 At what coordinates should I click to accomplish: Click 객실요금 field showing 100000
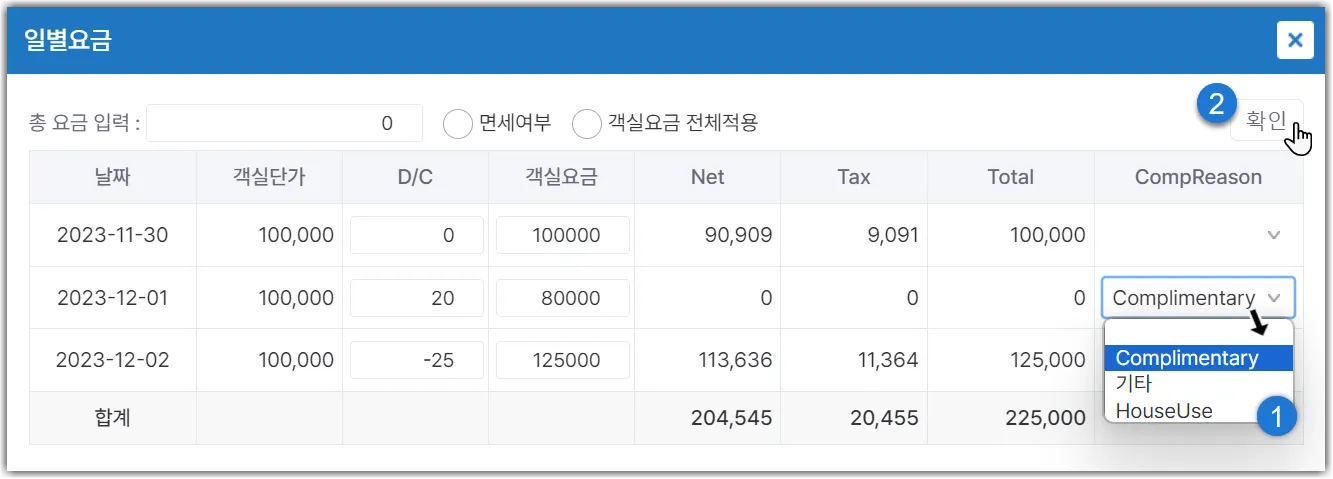click(x=562, y=235)
